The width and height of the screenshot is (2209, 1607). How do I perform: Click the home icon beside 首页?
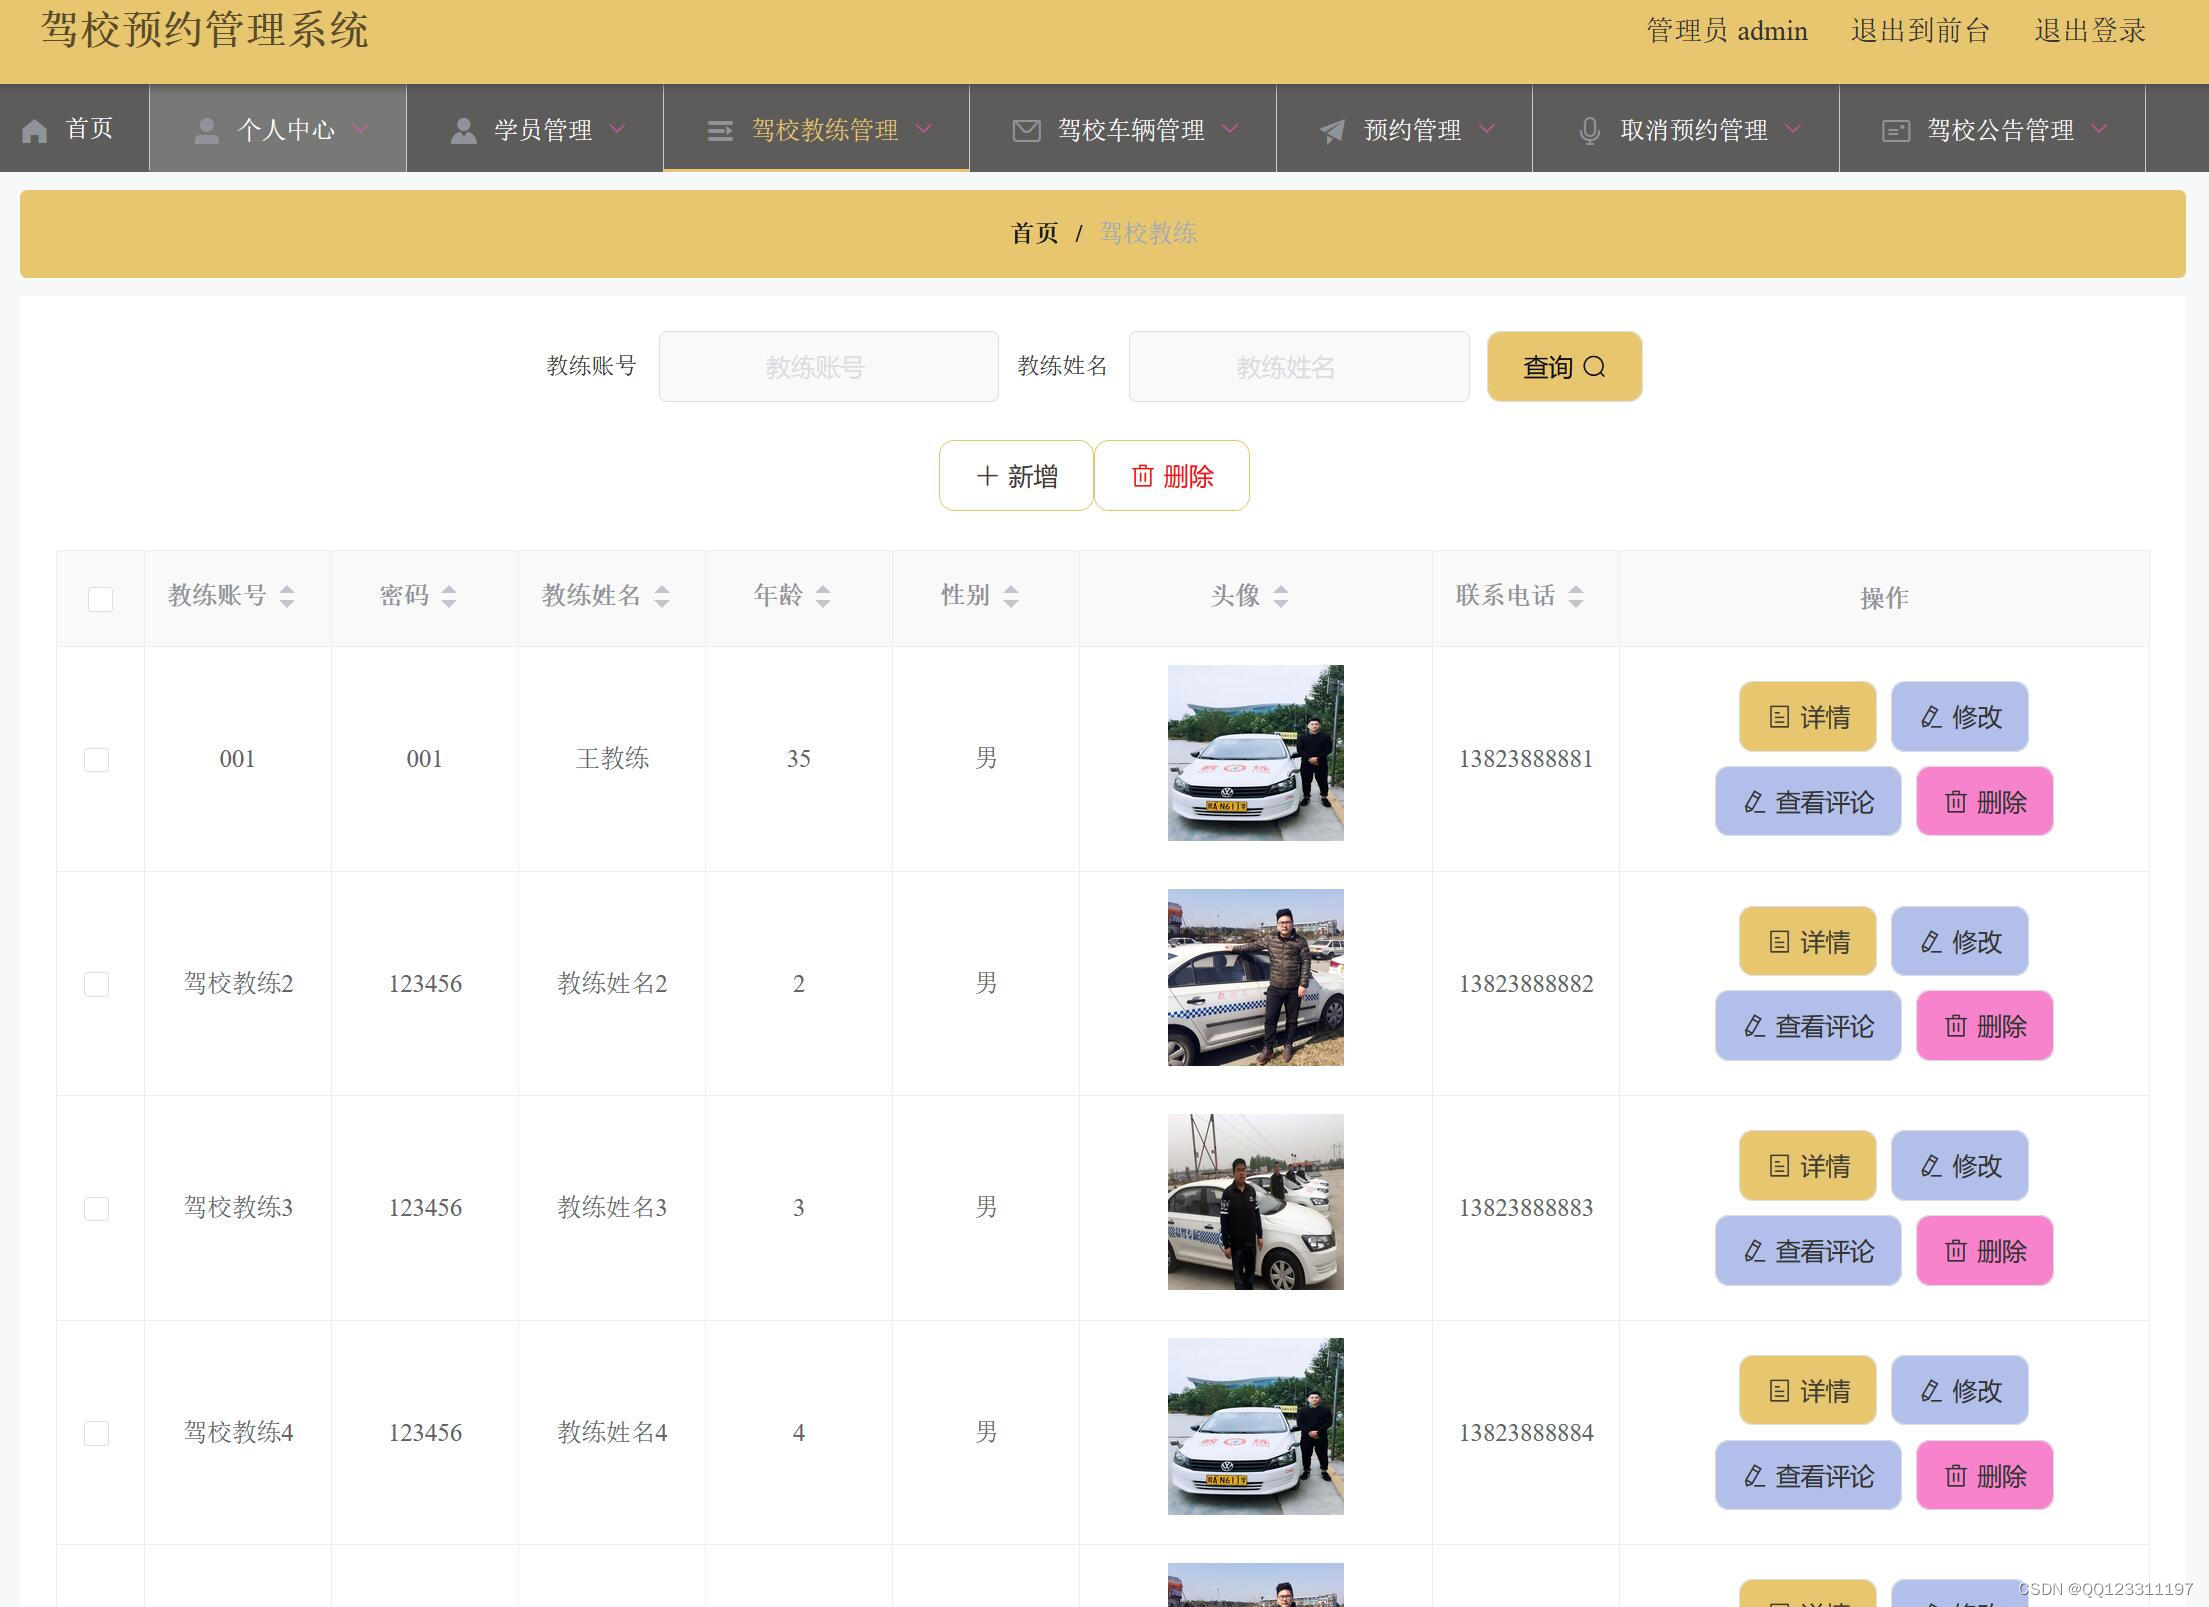(35, 131)
